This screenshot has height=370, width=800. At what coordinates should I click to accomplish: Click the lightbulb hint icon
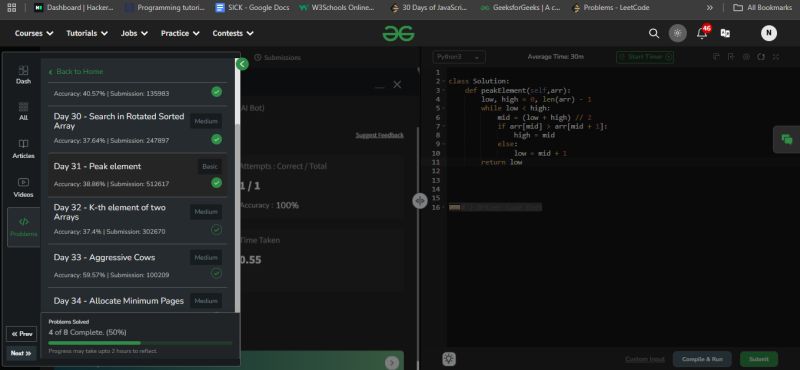(448, 359)
